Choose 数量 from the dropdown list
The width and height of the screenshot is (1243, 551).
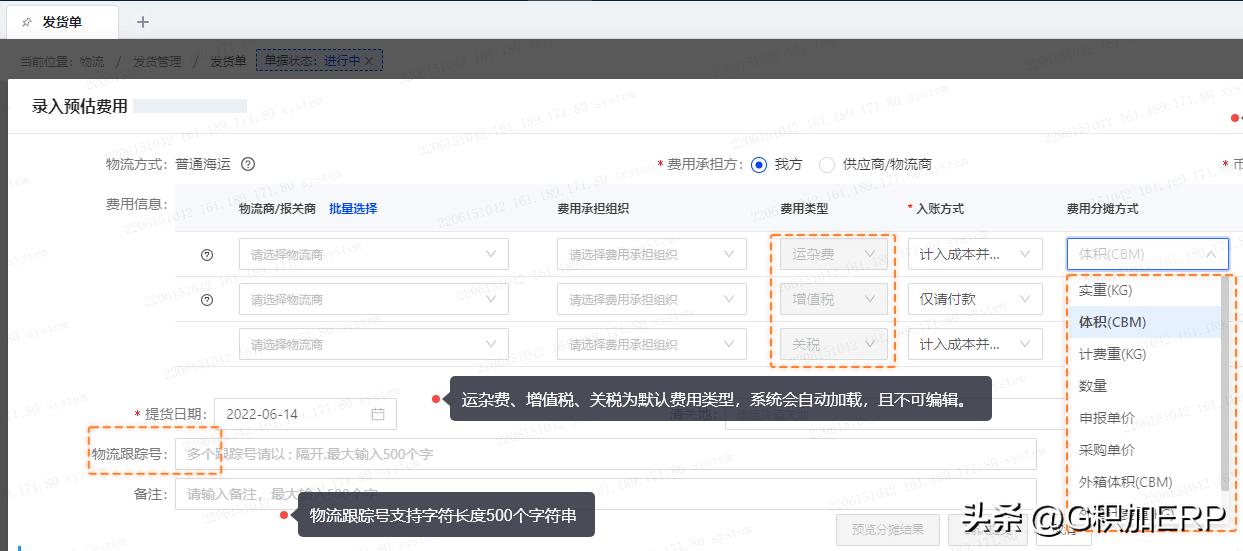pos(1144,386)
